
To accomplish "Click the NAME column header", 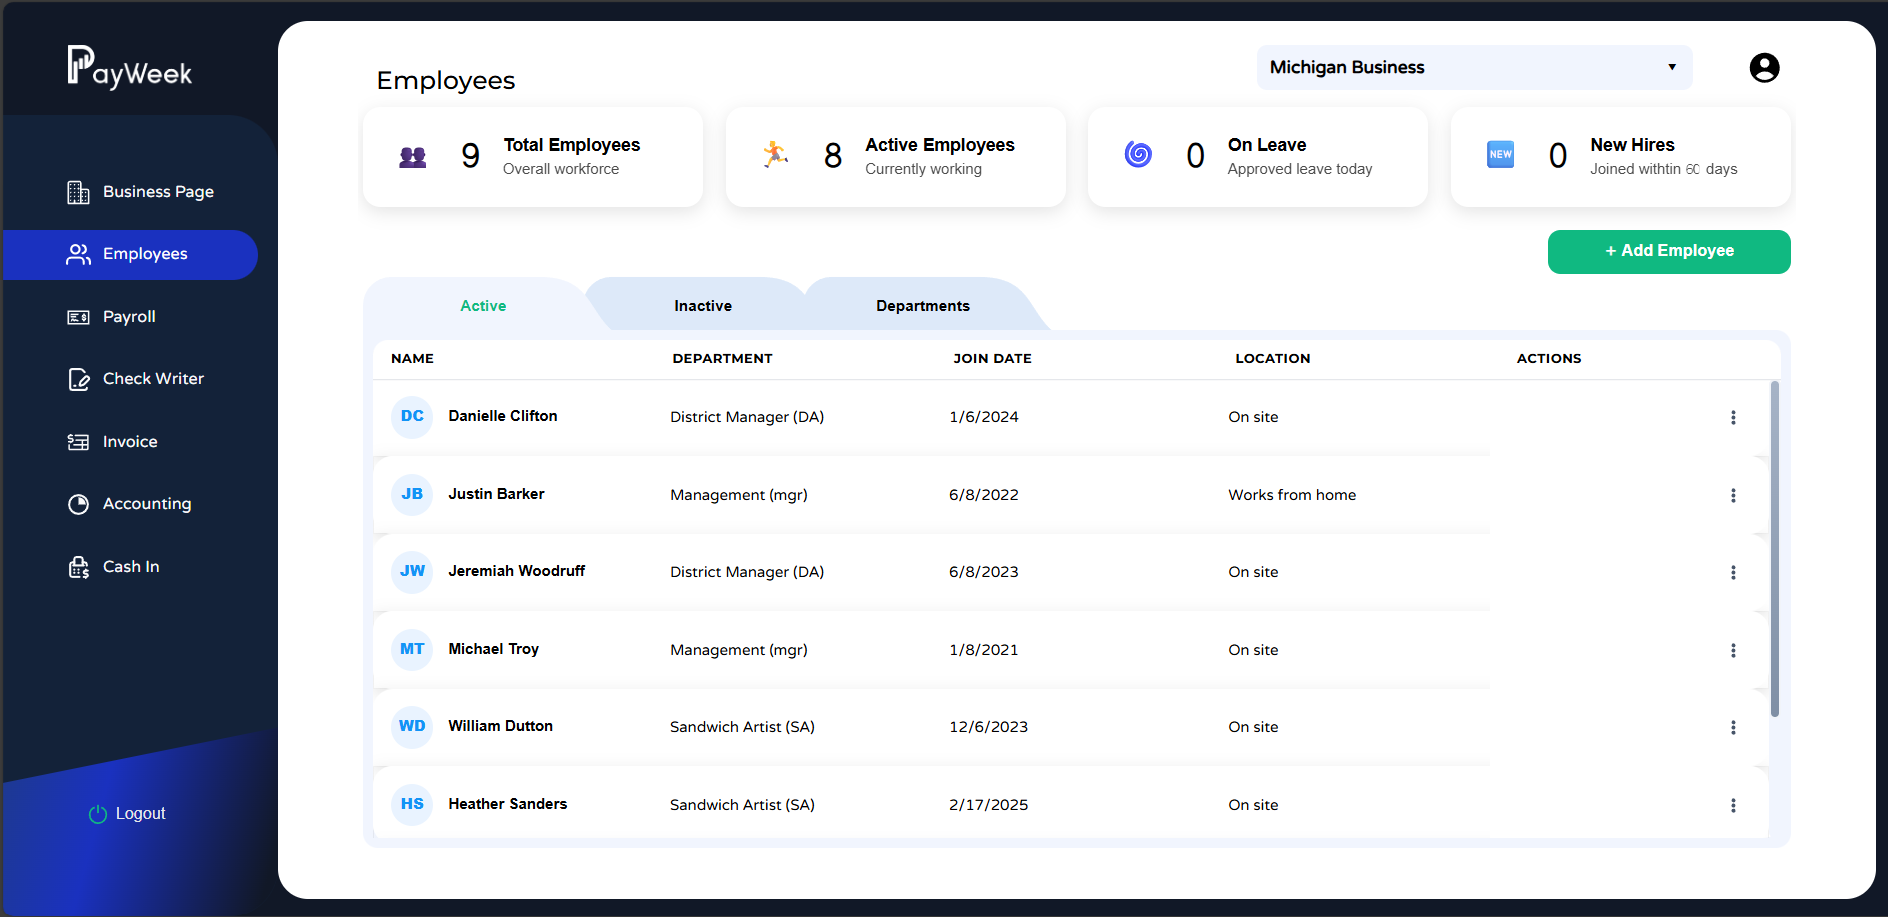I will click(412, 359).
